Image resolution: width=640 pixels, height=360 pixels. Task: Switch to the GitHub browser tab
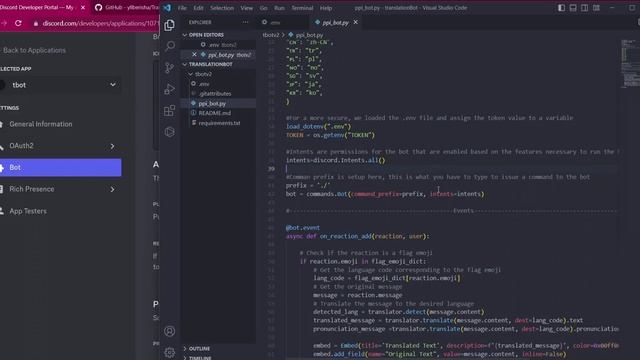coord(126,8)
